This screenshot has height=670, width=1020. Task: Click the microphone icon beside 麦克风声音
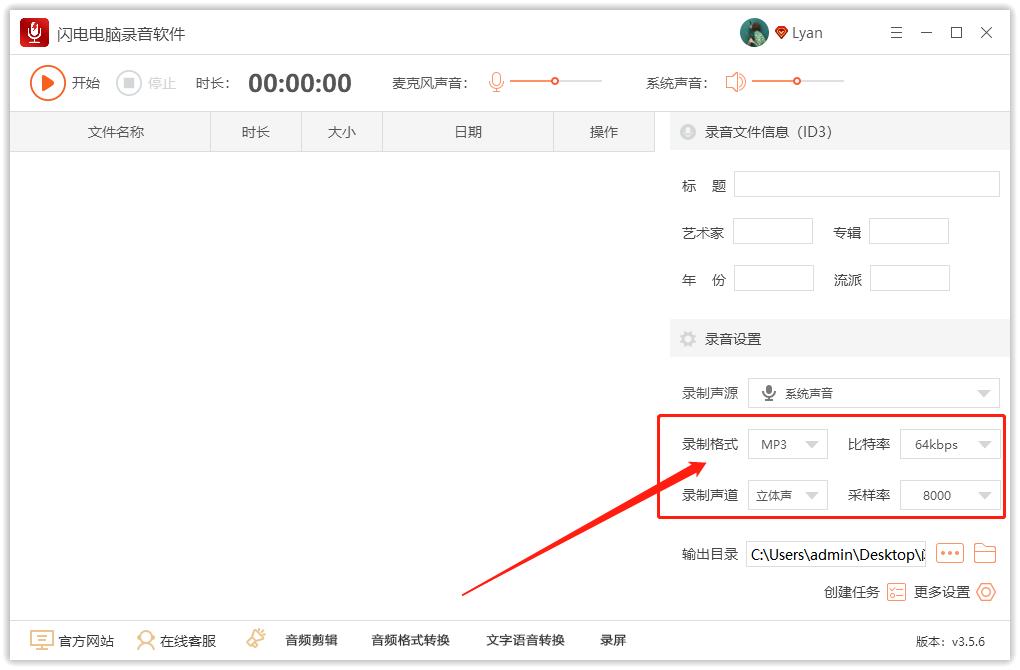tap(496, 83)
